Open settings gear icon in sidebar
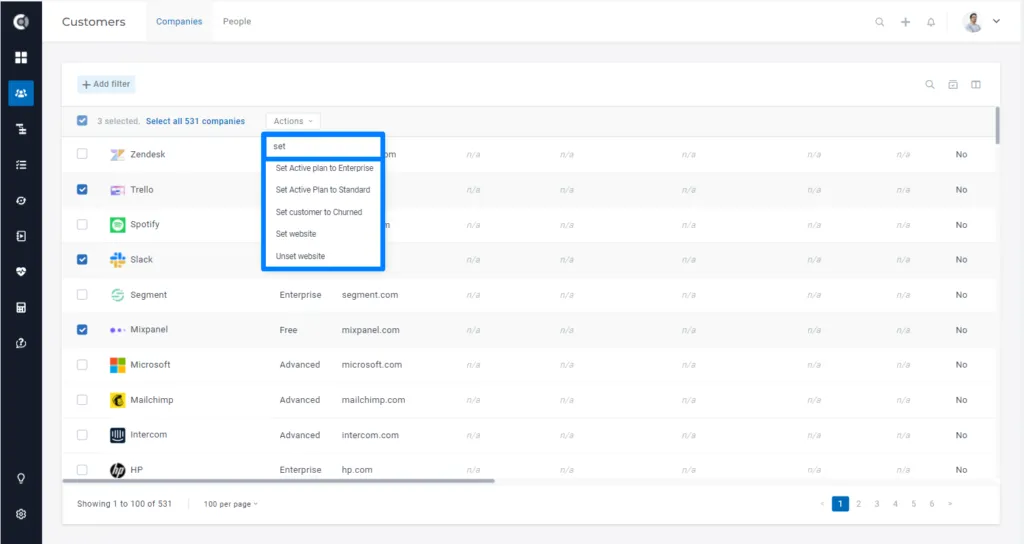1024x544 pixels. [x=21, y=514]
